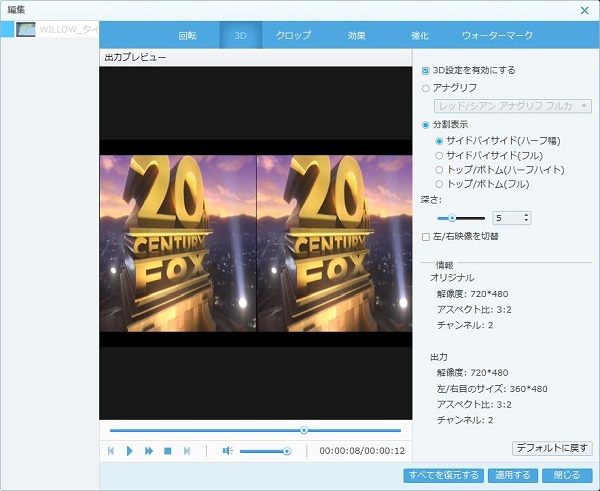
Task: Apply changes with 適用する button
Action: (513, 475)
